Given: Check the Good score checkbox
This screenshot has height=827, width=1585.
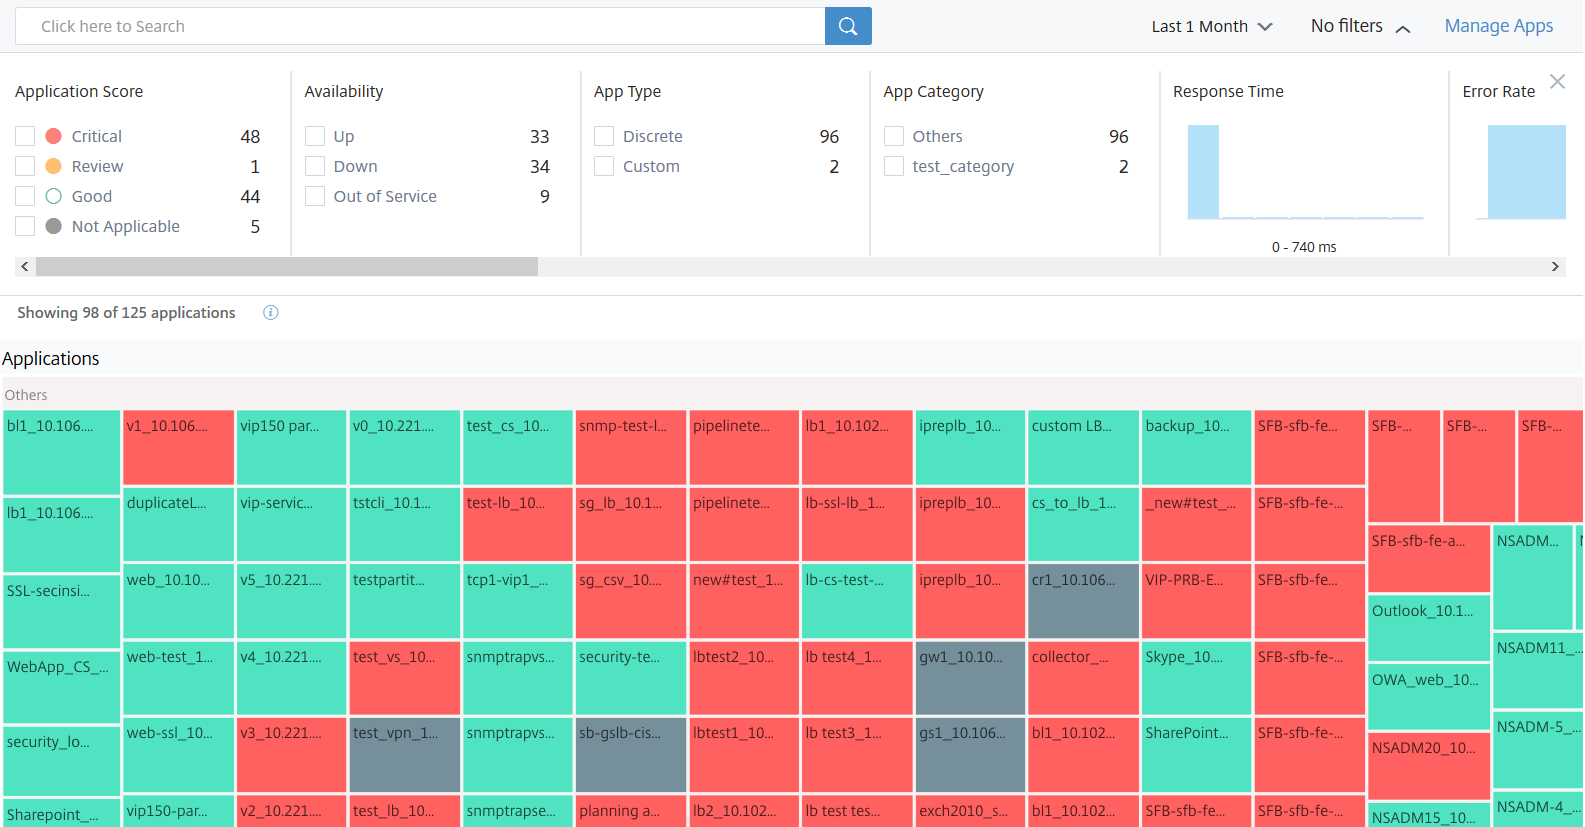Looking at the screenshot, I should [25, 196].
